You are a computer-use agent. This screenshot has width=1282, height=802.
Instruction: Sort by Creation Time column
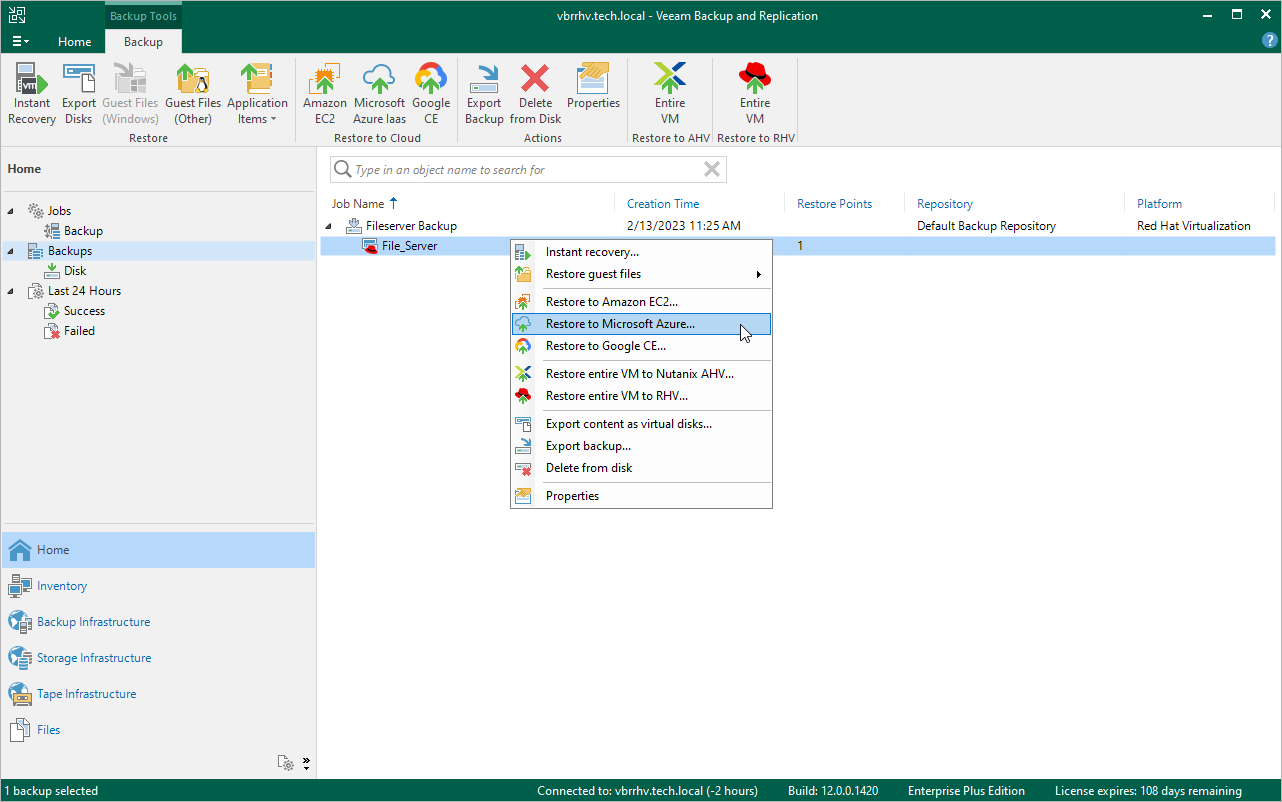point(663,204)
